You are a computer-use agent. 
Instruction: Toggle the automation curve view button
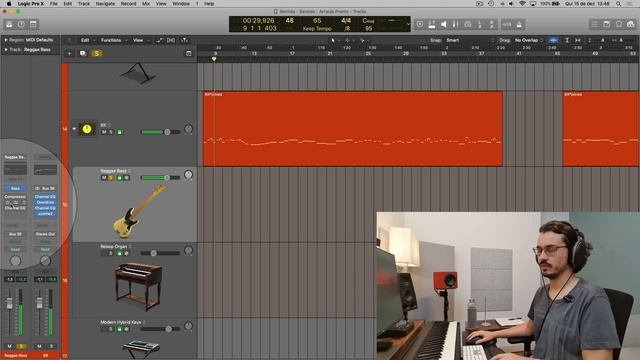click(159, 40)
